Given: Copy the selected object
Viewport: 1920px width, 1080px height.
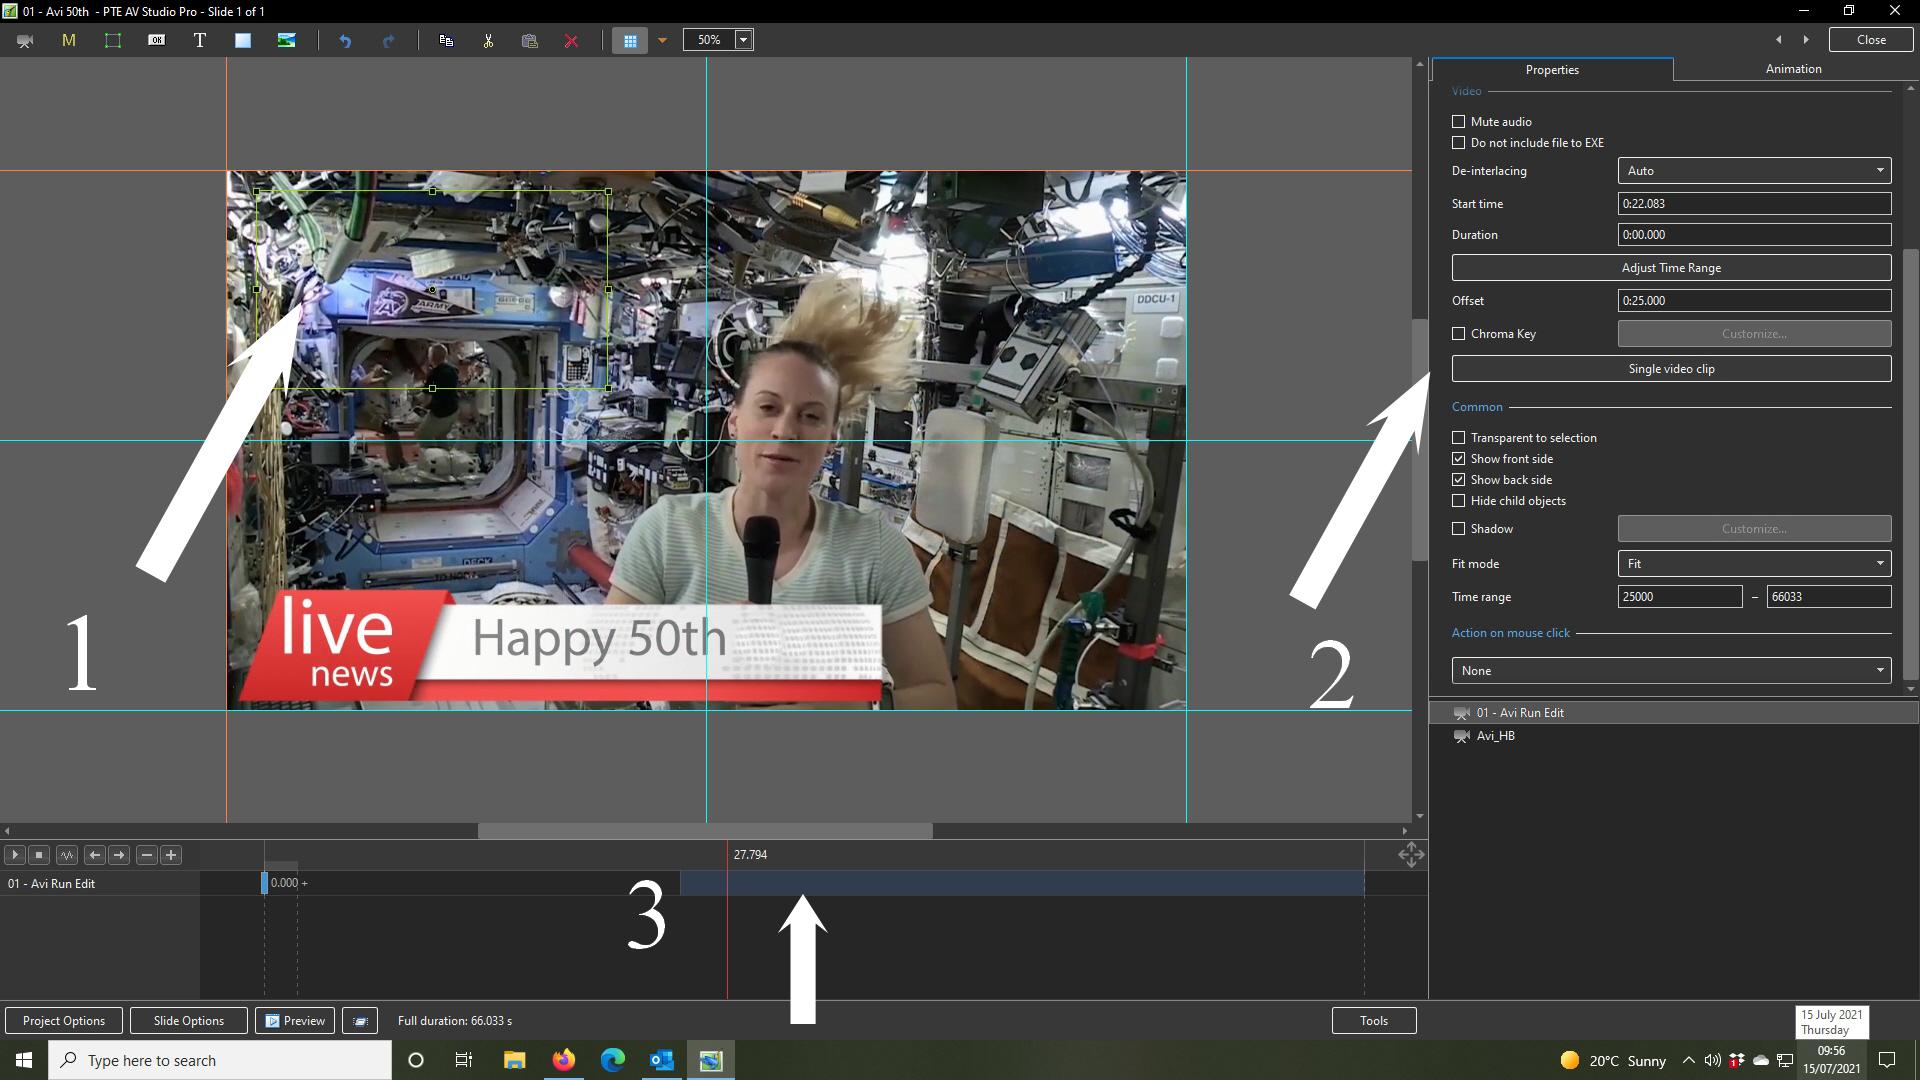Looking at the screenshot, I should tap(446, 41).
